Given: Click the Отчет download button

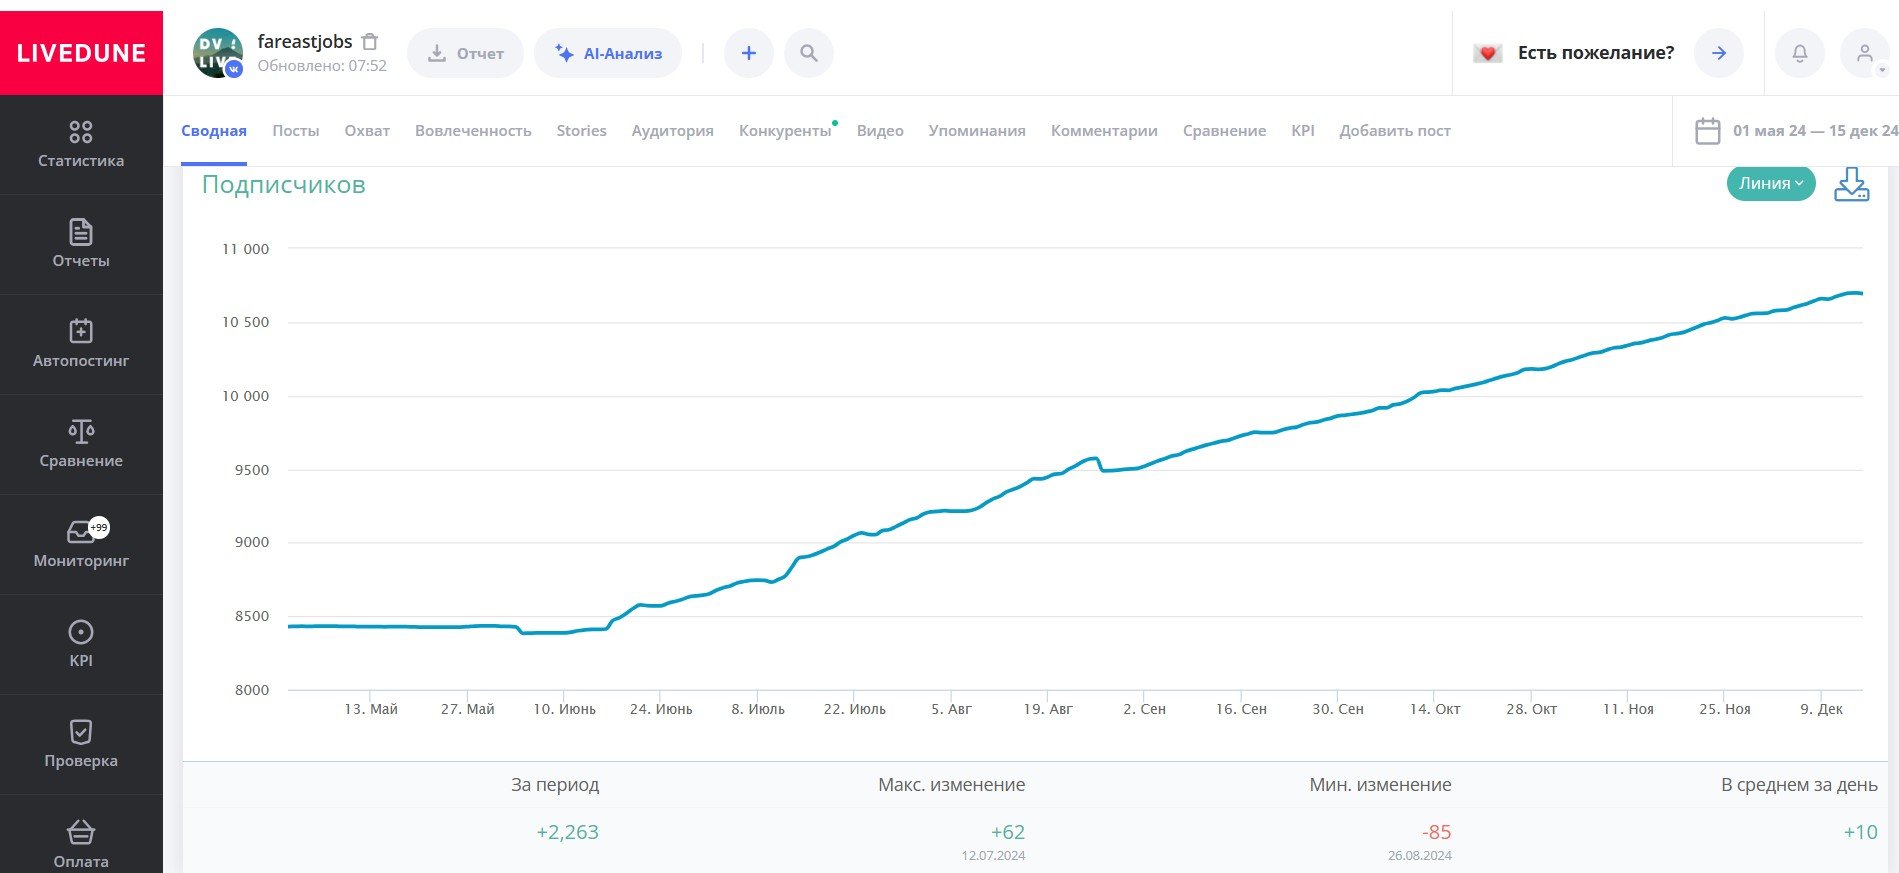Looking at the screenshot, I should coord(465,54).
